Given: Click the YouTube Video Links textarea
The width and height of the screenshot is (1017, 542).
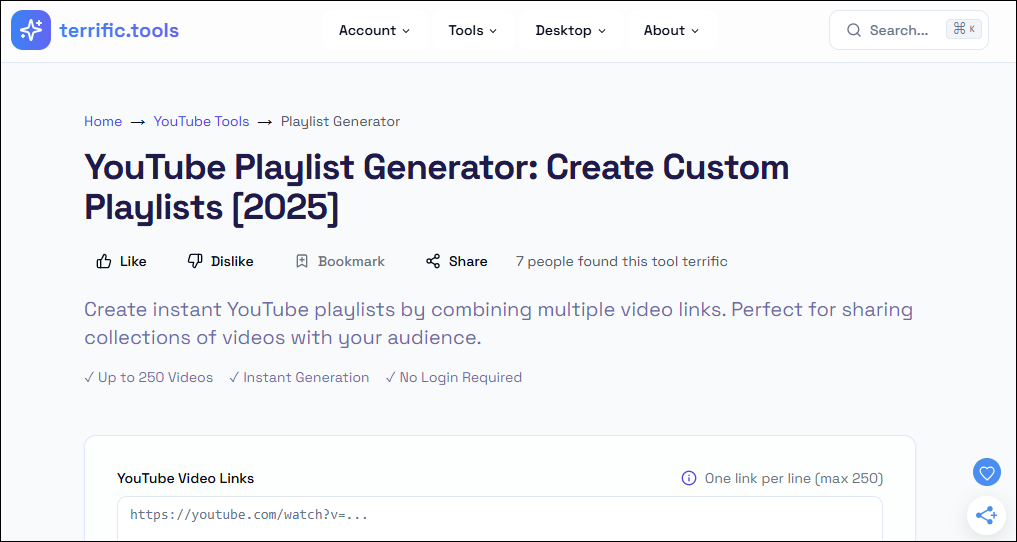Looking at the screenshot, I should point(499,518).
